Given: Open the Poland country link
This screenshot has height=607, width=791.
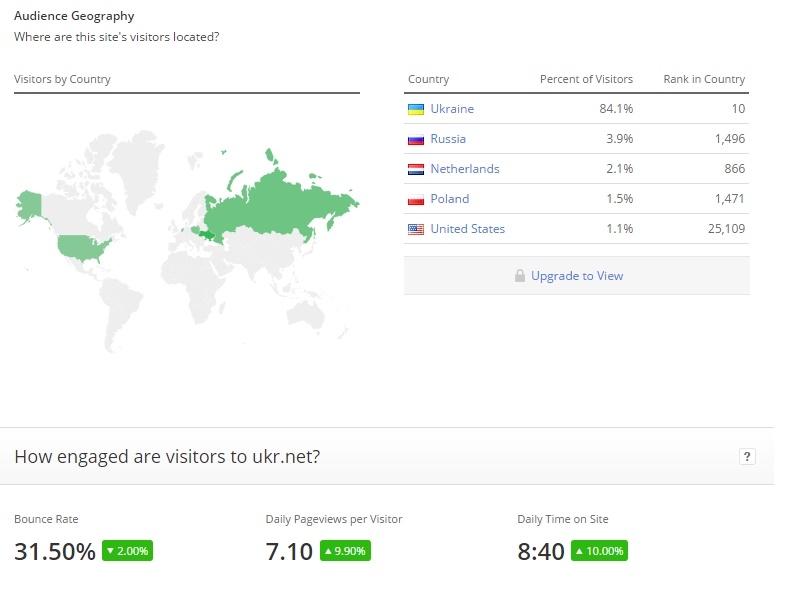Looking at the screenshot, I should coord(450,199).
